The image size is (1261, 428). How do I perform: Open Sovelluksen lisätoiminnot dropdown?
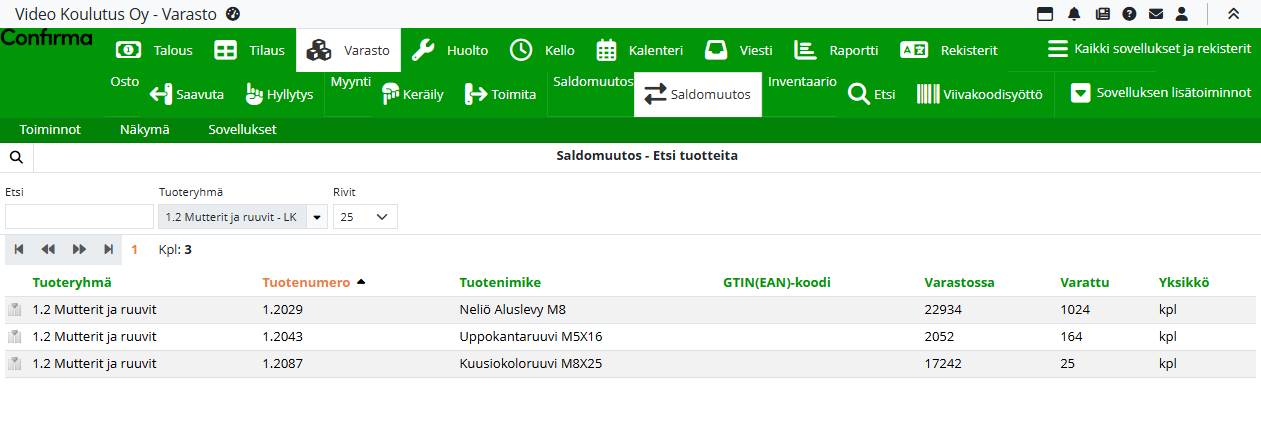pos(1161,93)
